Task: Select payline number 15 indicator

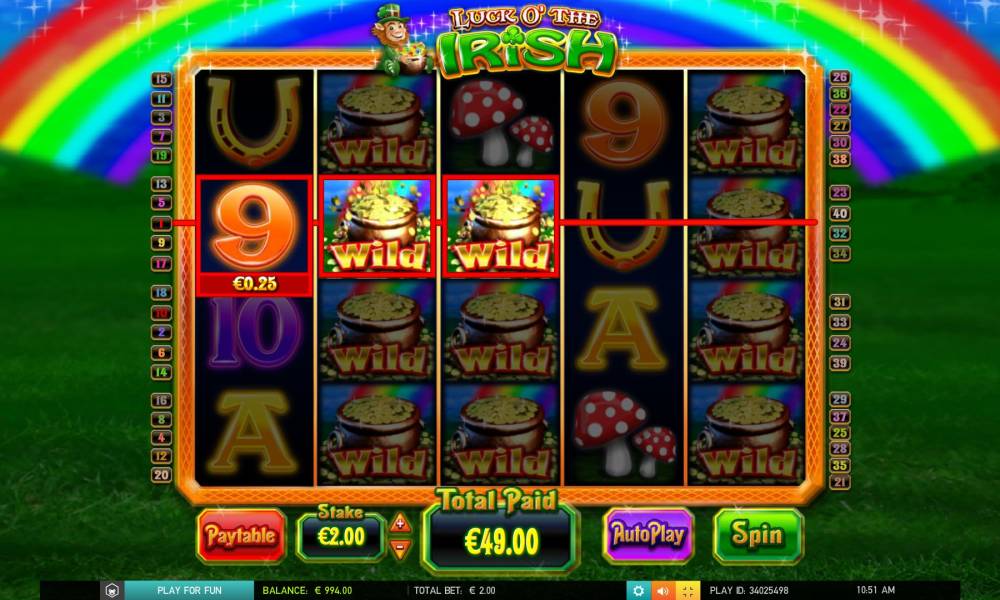Action: [161, 79]
